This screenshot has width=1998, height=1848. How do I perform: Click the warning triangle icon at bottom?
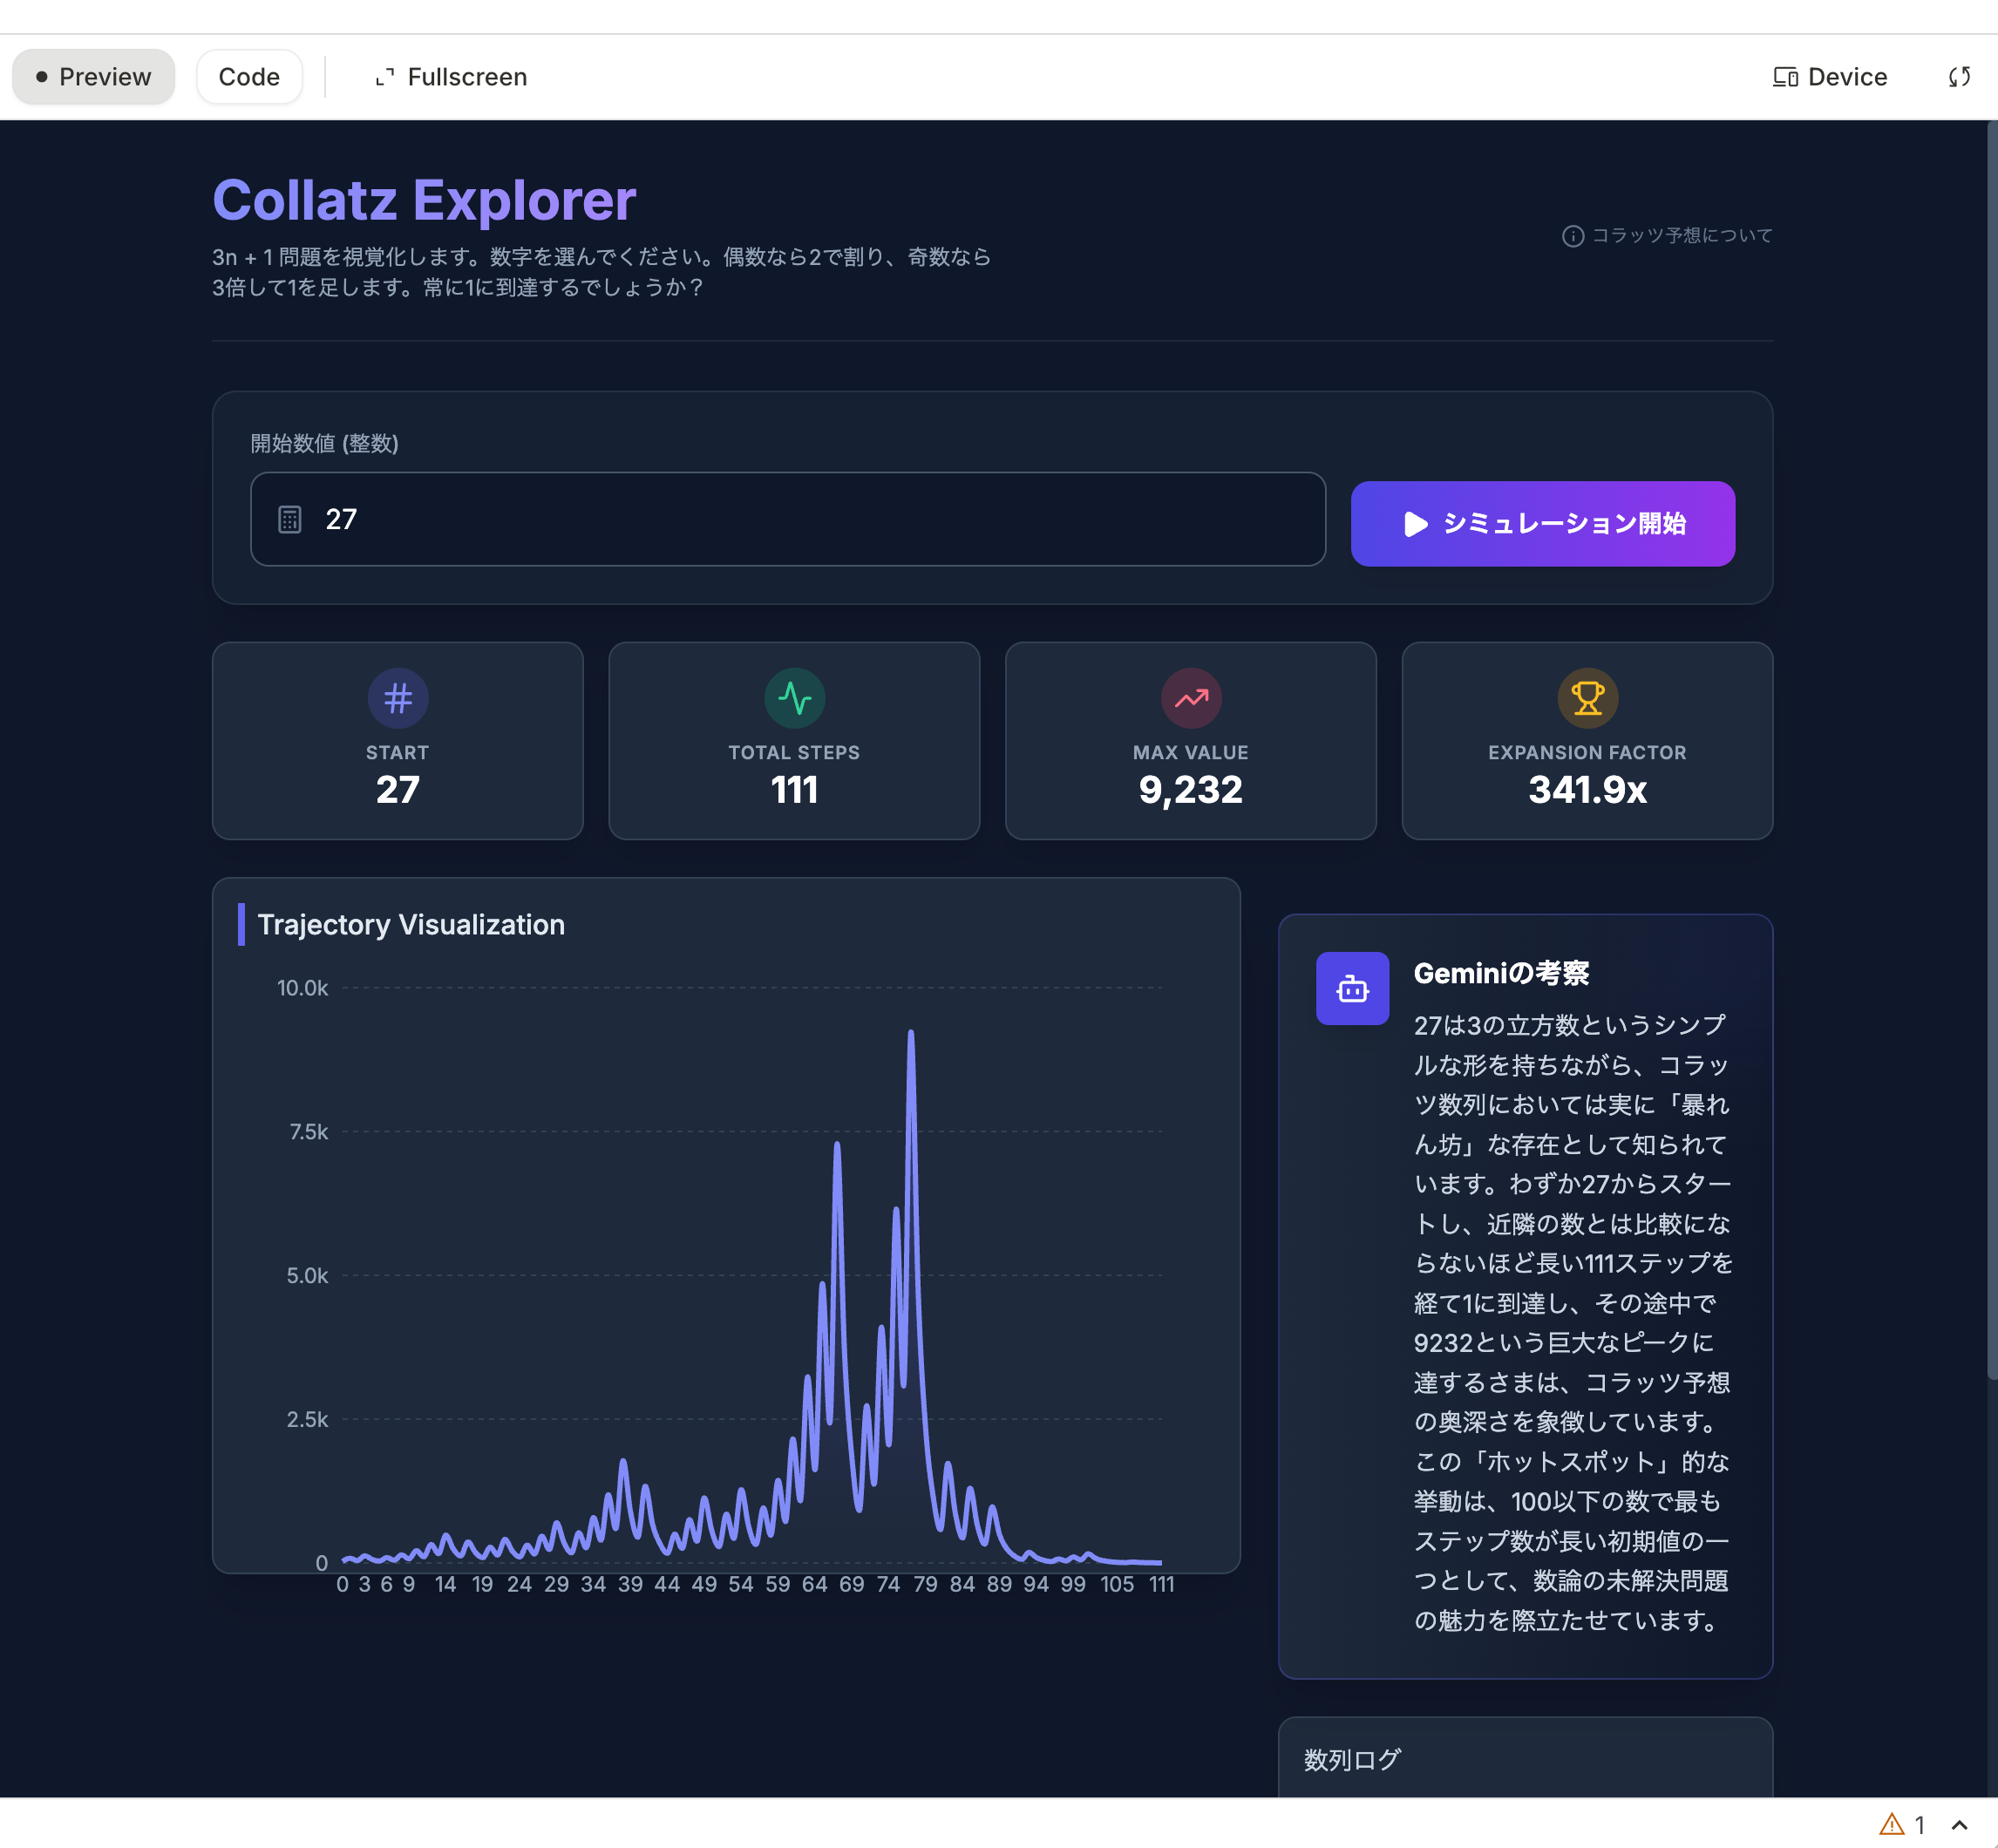tap(1891, 1824)
